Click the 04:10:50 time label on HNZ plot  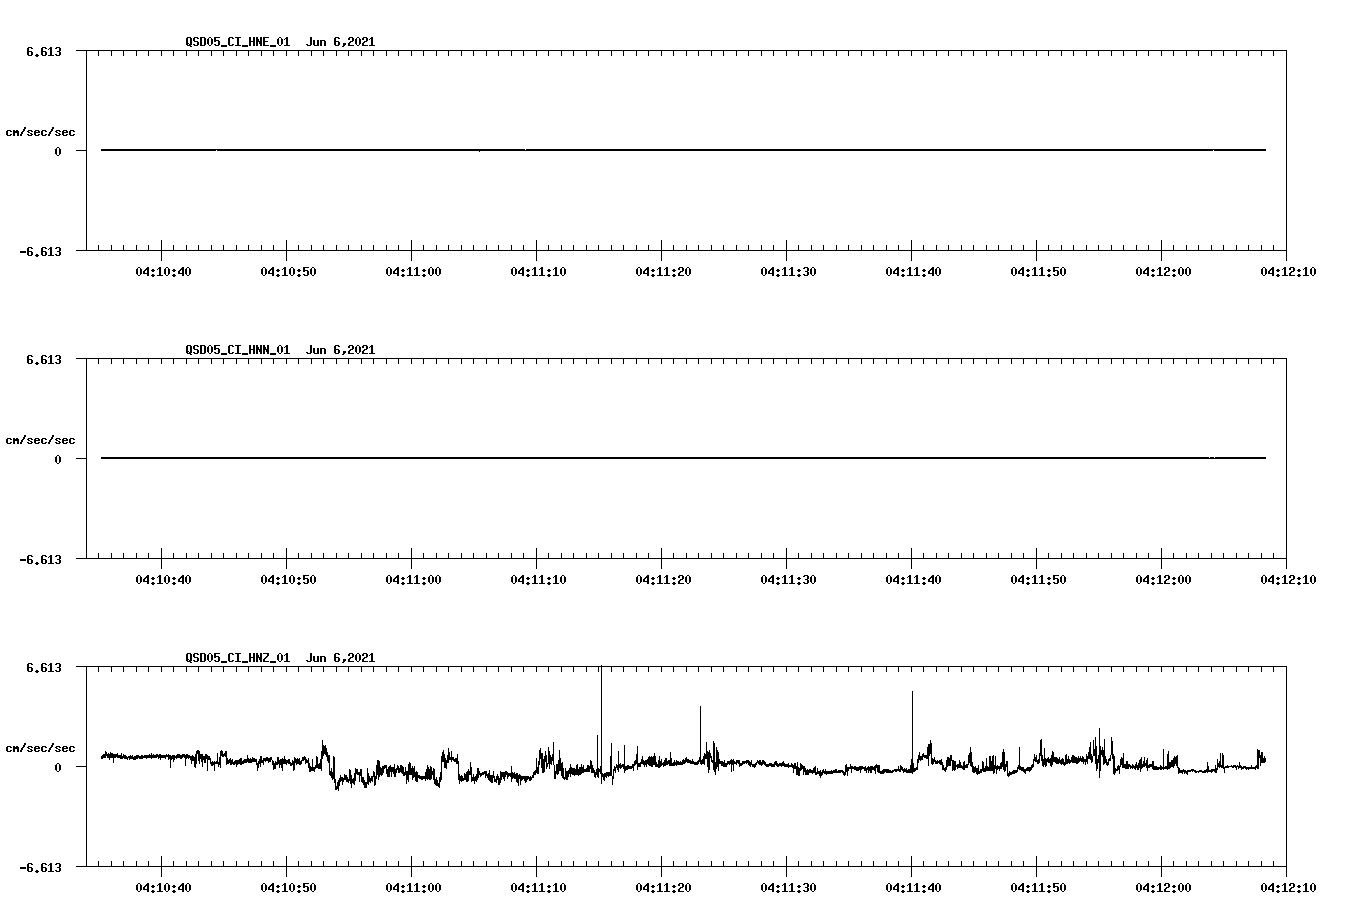click(288, 887)
